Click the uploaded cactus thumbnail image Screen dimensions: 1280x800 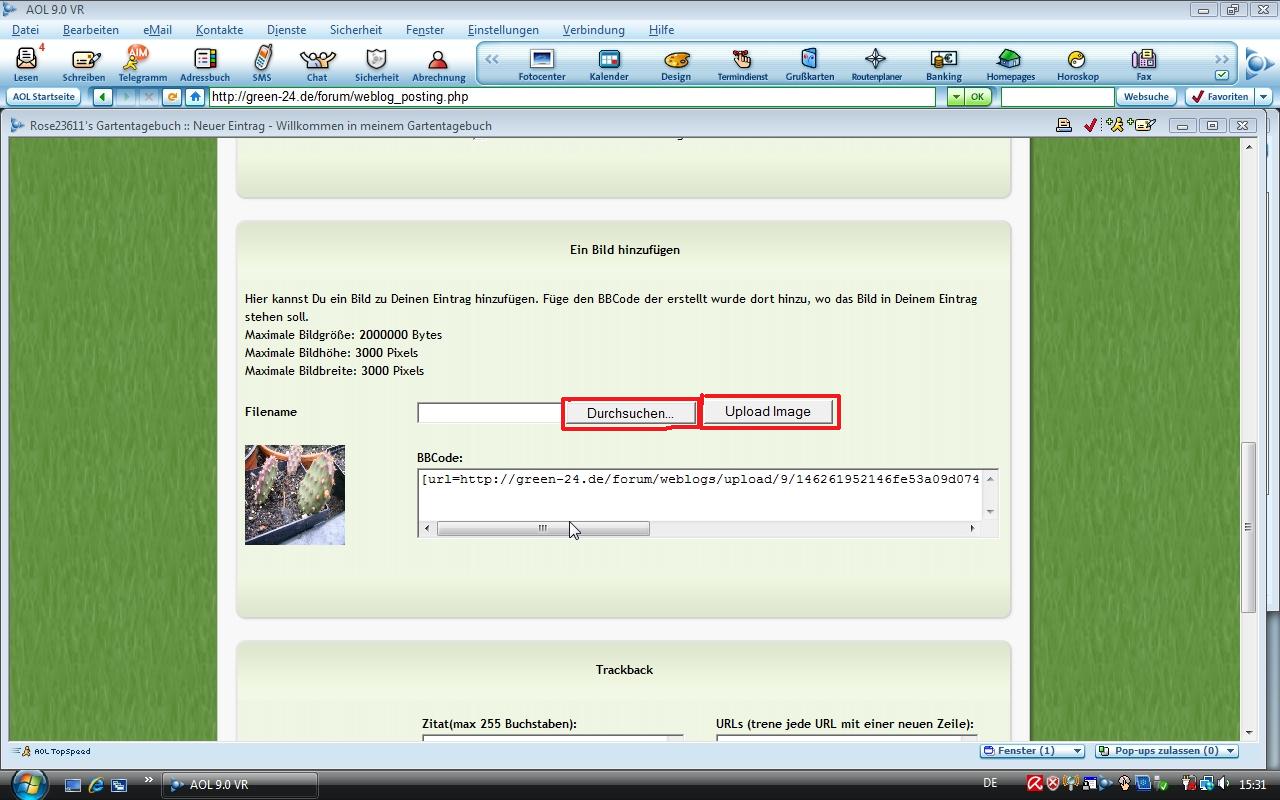[x=295, y=495]
